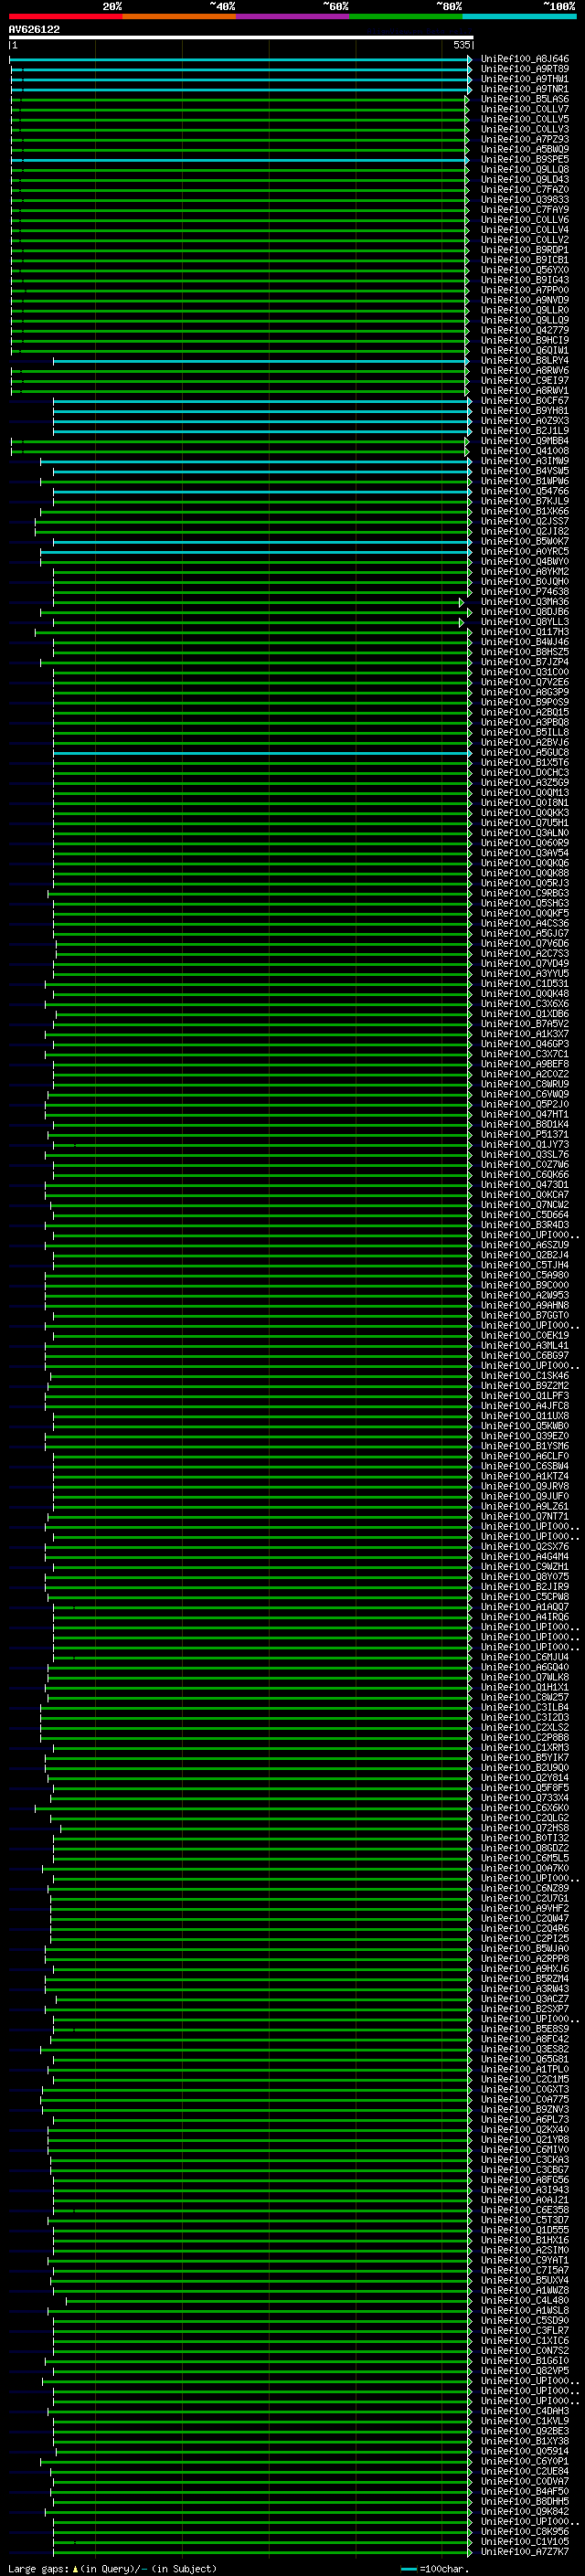Click label UniRef100_C9RBG3

525,893
